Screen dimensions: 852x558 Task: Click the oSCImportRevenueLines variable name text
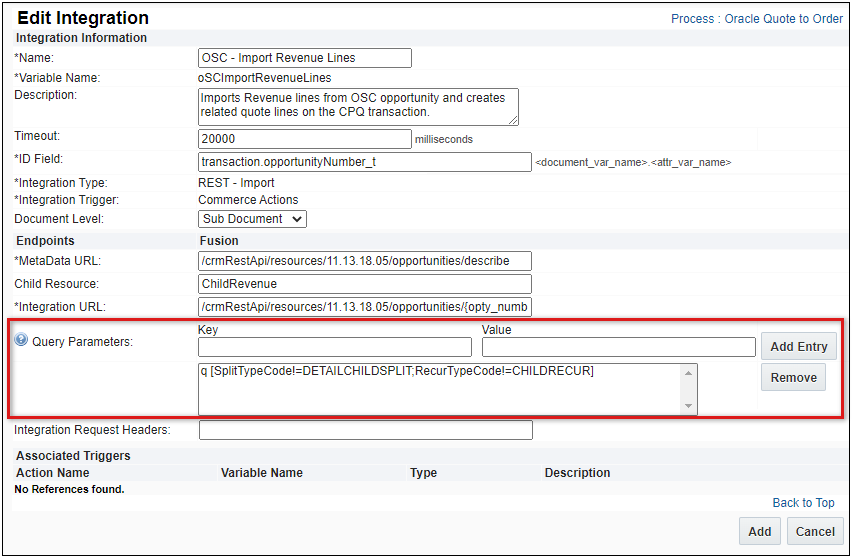tap(265, 78)
